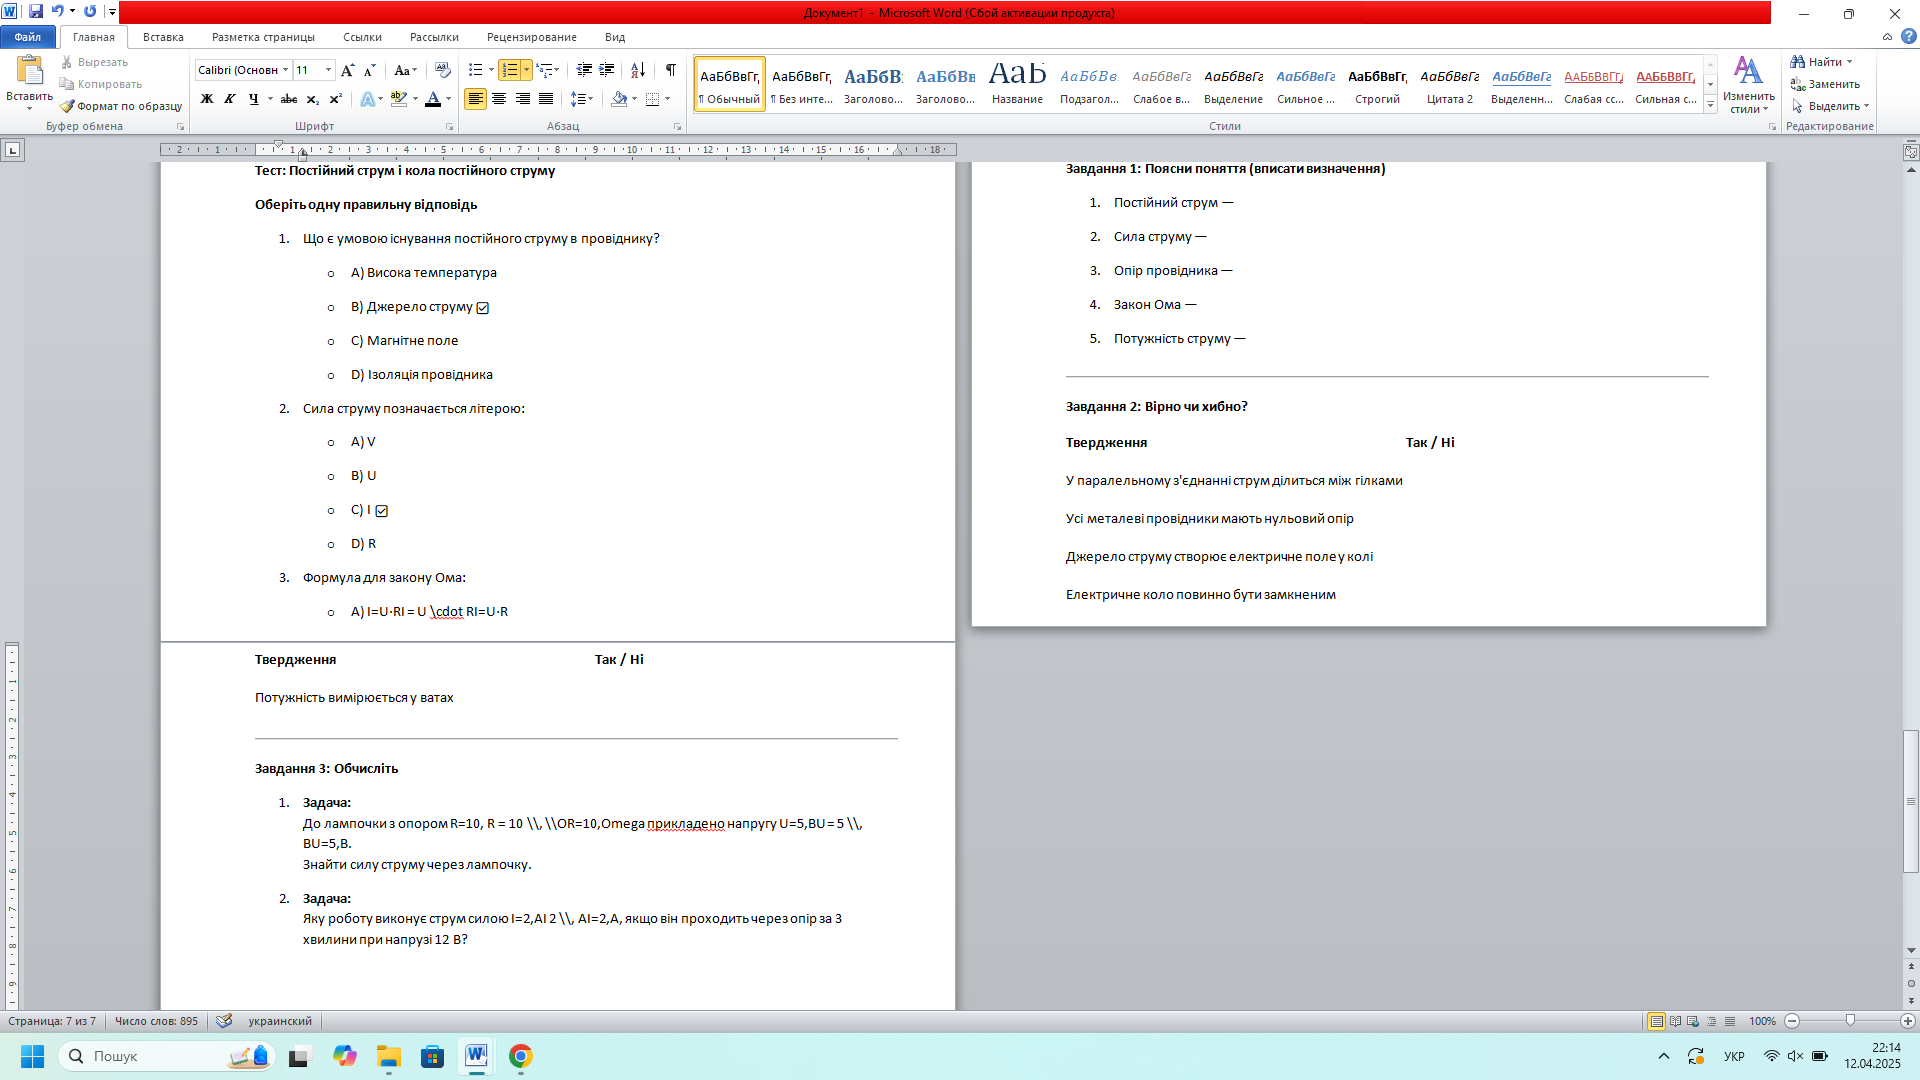Click the Shrink Font icon
Viewport: 1920px width, 1080px height.
[x=369, y=70]
